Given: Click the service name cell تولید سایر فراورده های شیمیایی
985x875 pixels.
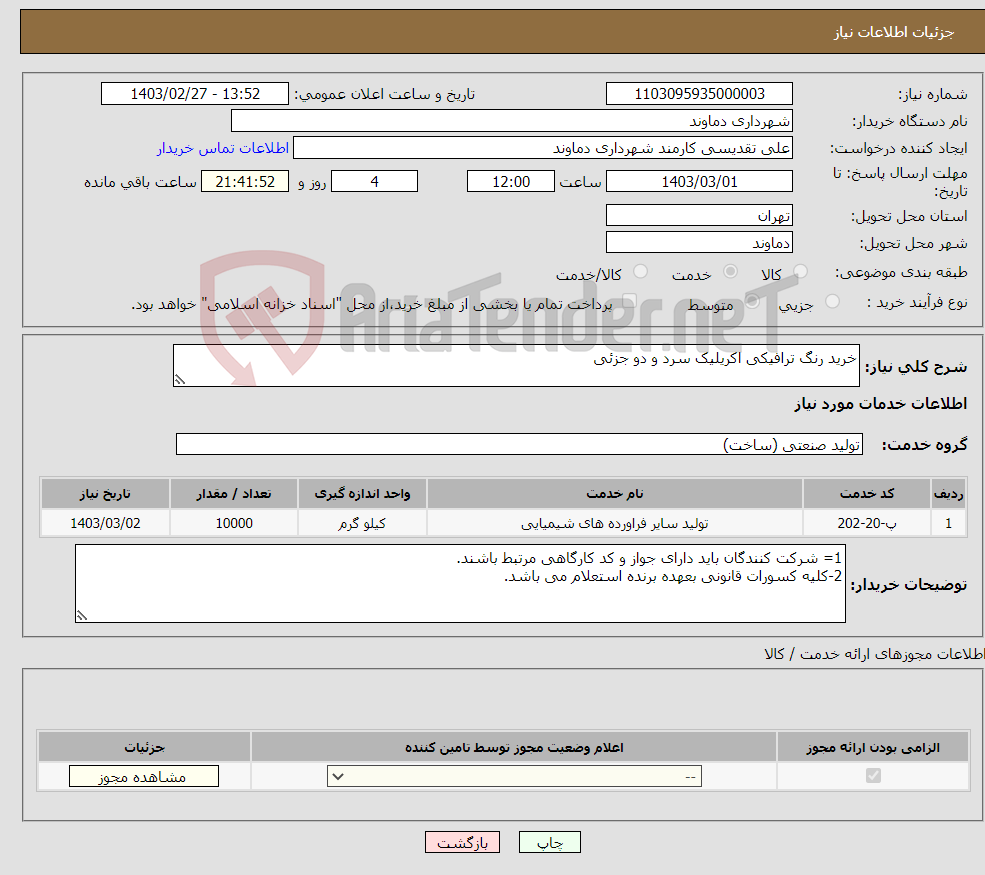Looking at the screenshot, I should (614, 523).
